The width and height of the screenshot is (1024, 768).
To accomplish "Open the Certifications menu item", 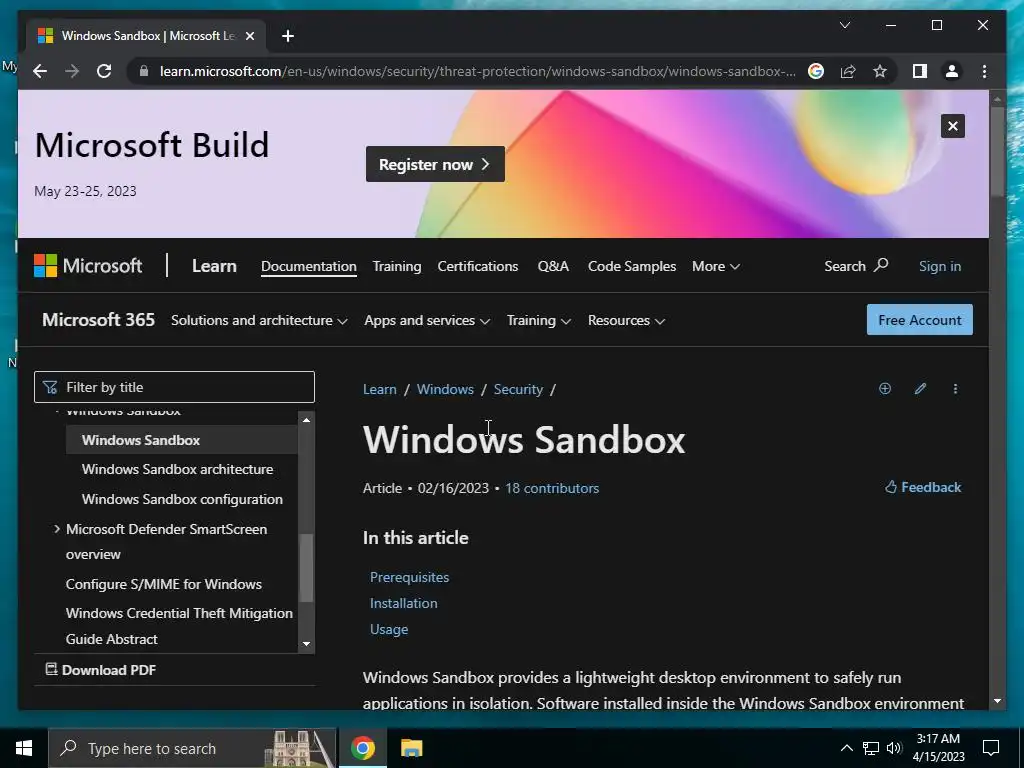I will [478, 266].
